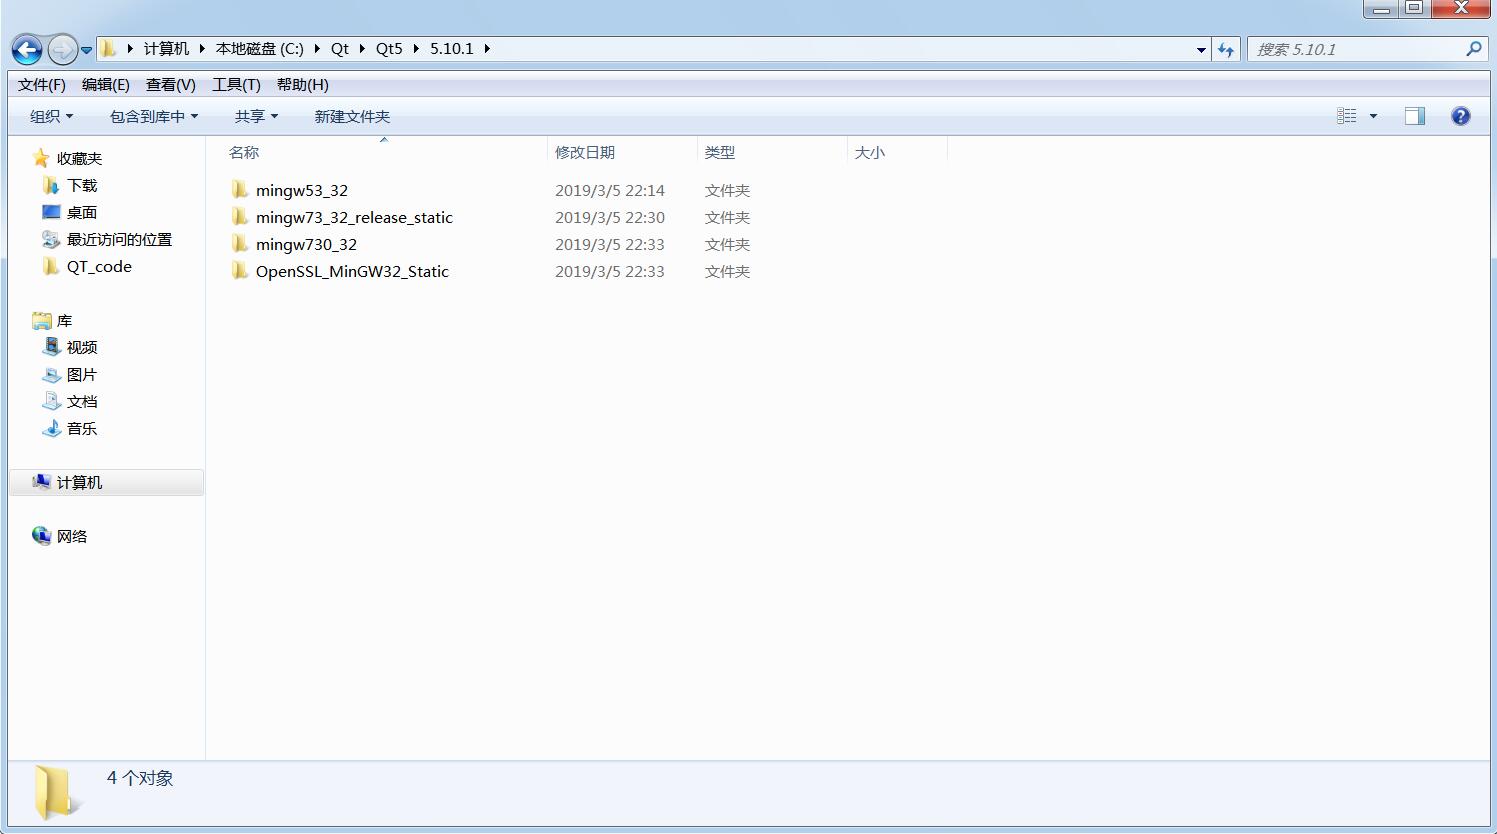Open the 音乐 library
1497x834 pixels.
pyautogui.click(x=82, y=428)
